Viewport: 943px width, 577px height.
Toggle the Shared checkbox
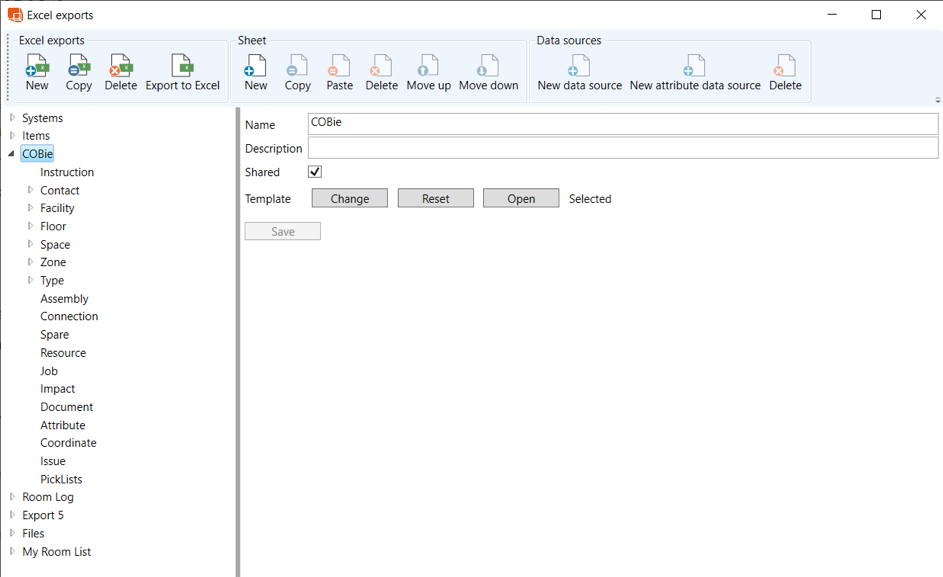[x=315, y=172]
